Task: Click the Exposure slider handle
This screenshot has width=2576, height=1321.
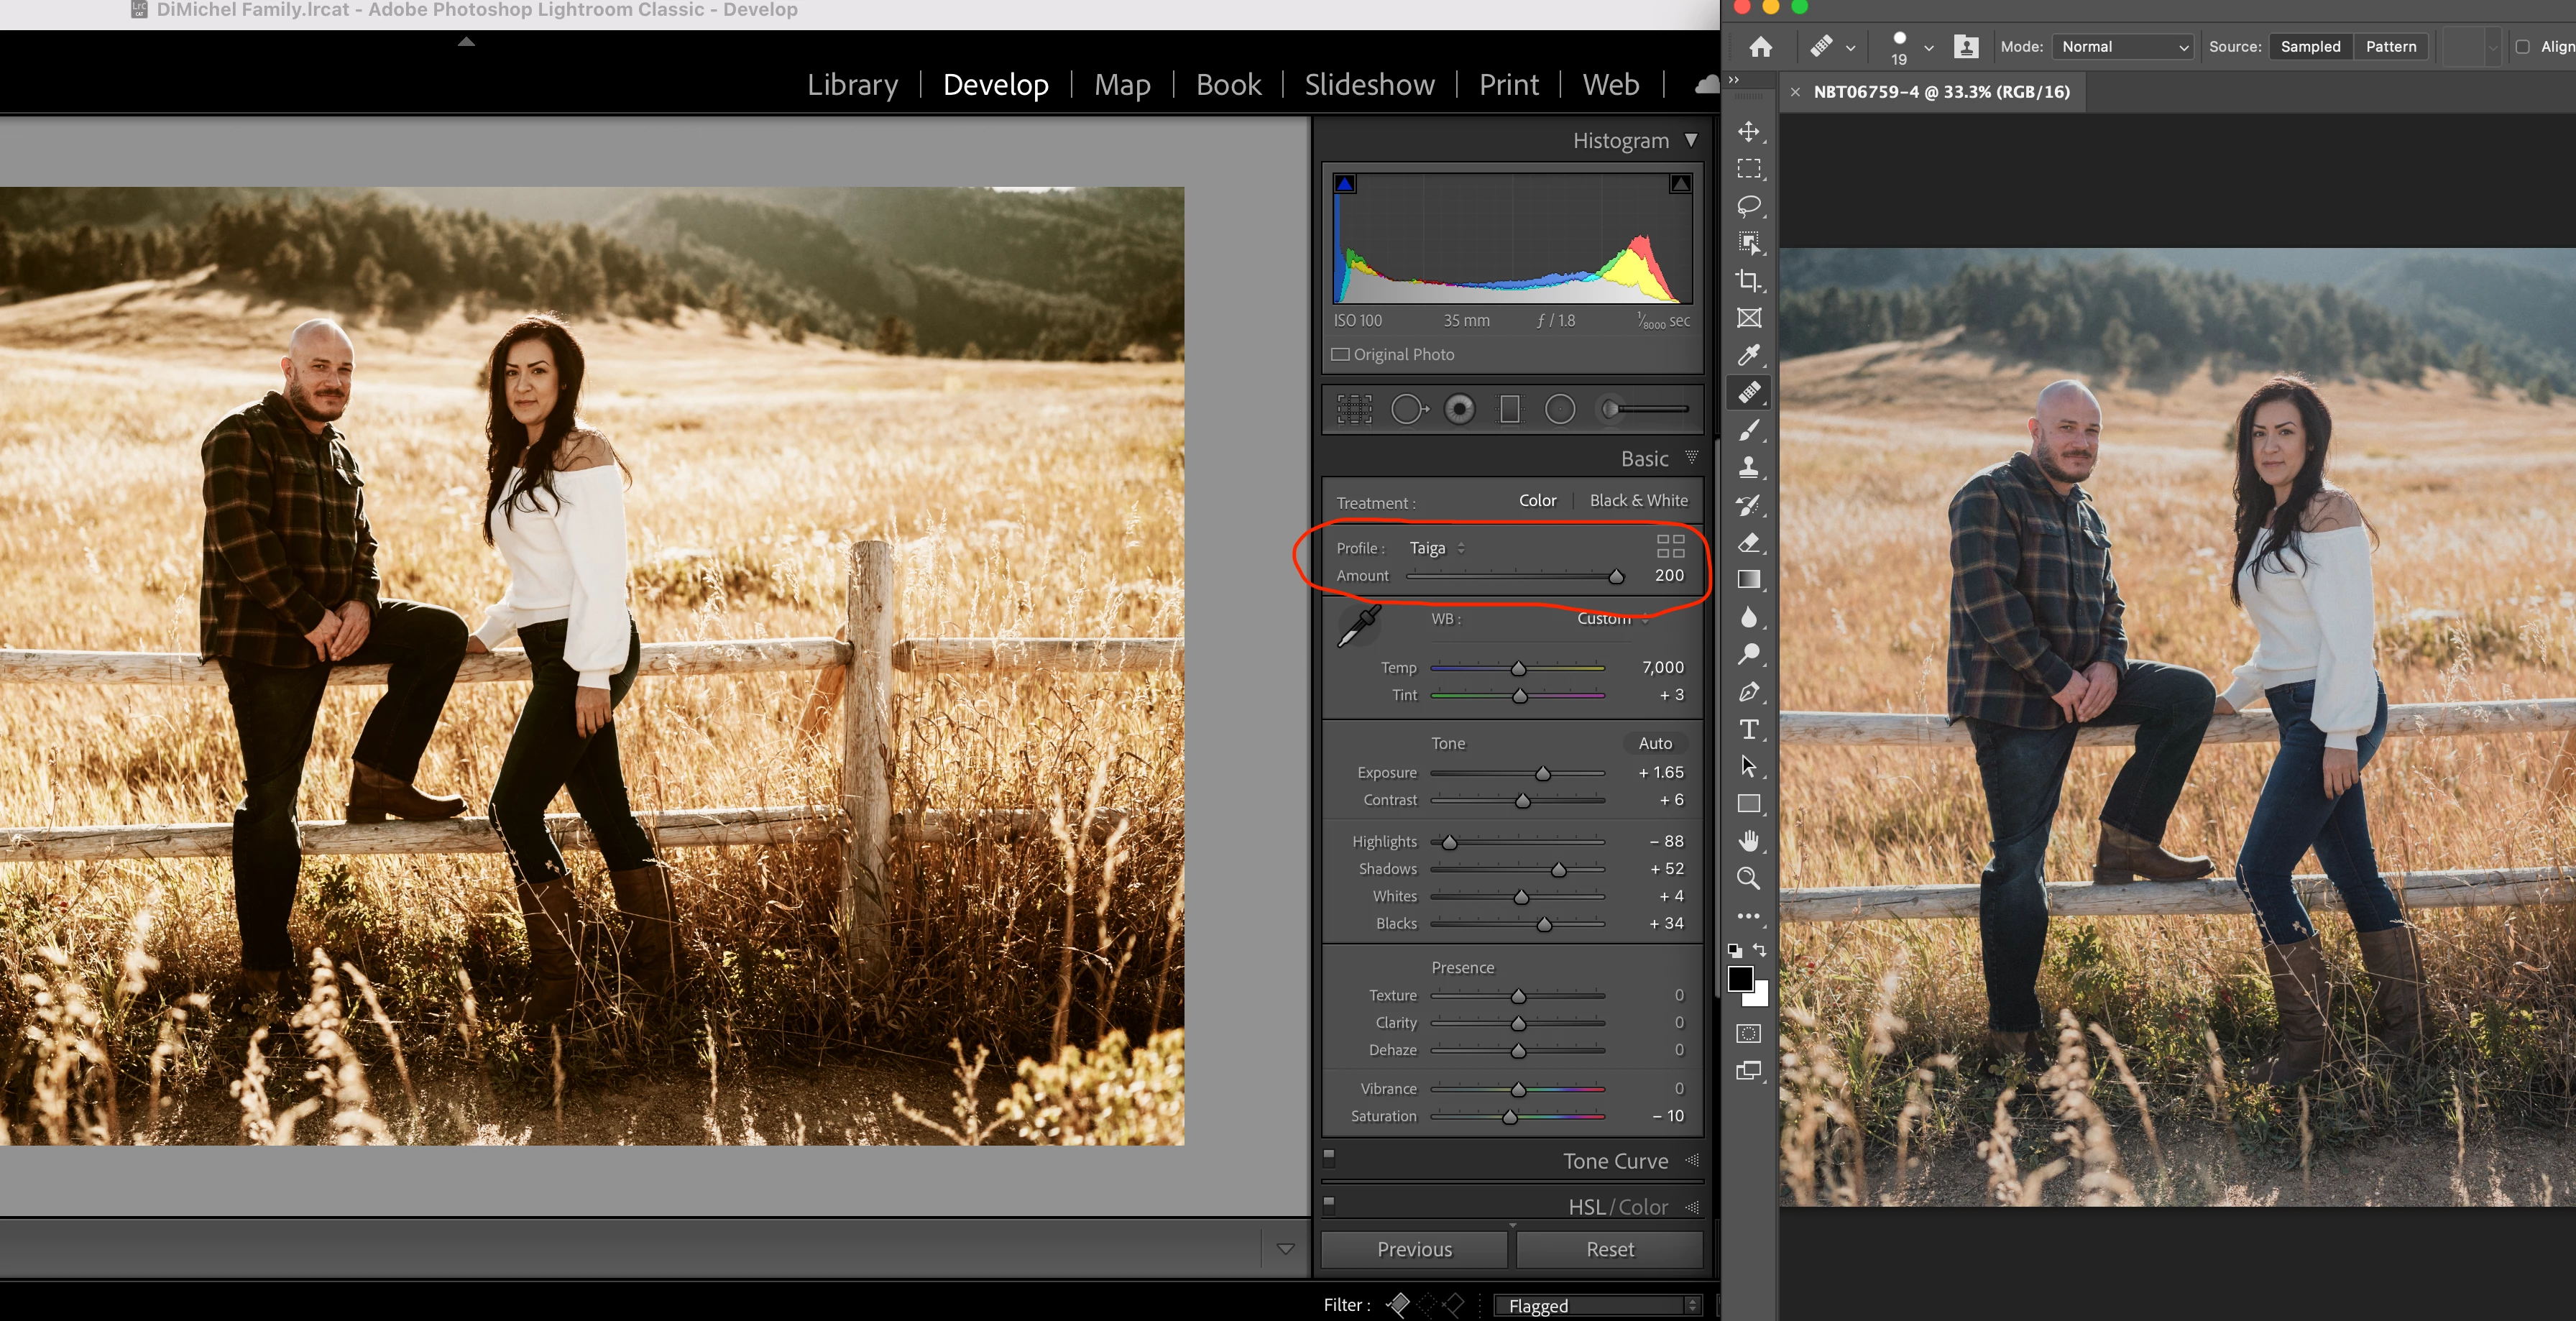Action: coord(1542,773)
